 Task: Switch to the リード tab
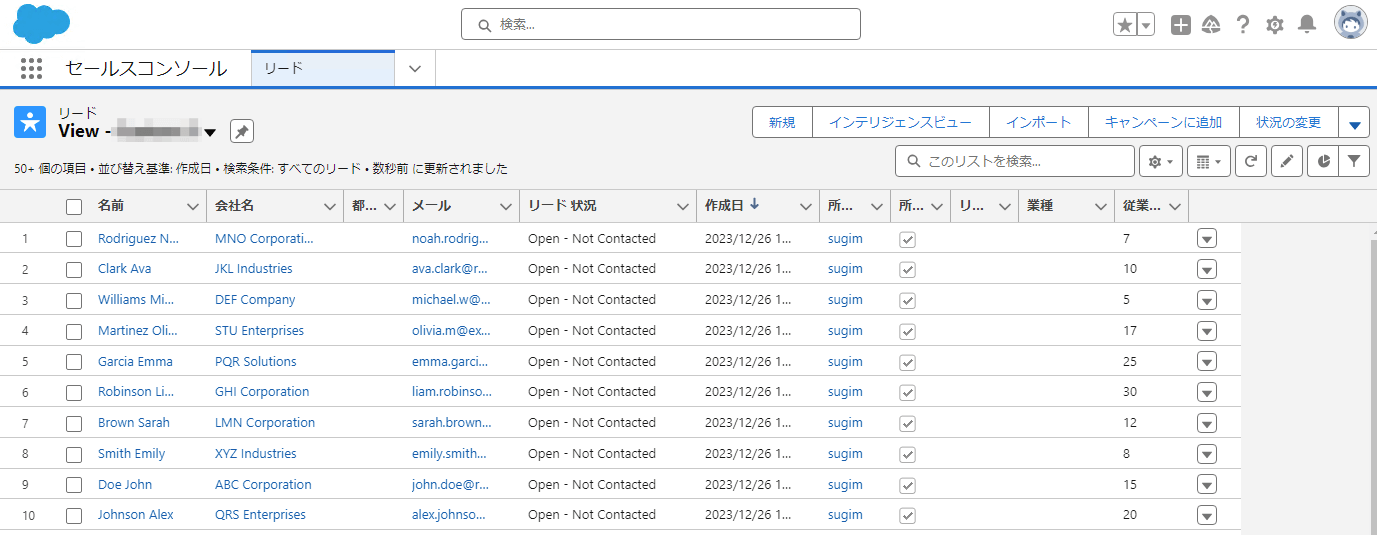tap(322, 69)
